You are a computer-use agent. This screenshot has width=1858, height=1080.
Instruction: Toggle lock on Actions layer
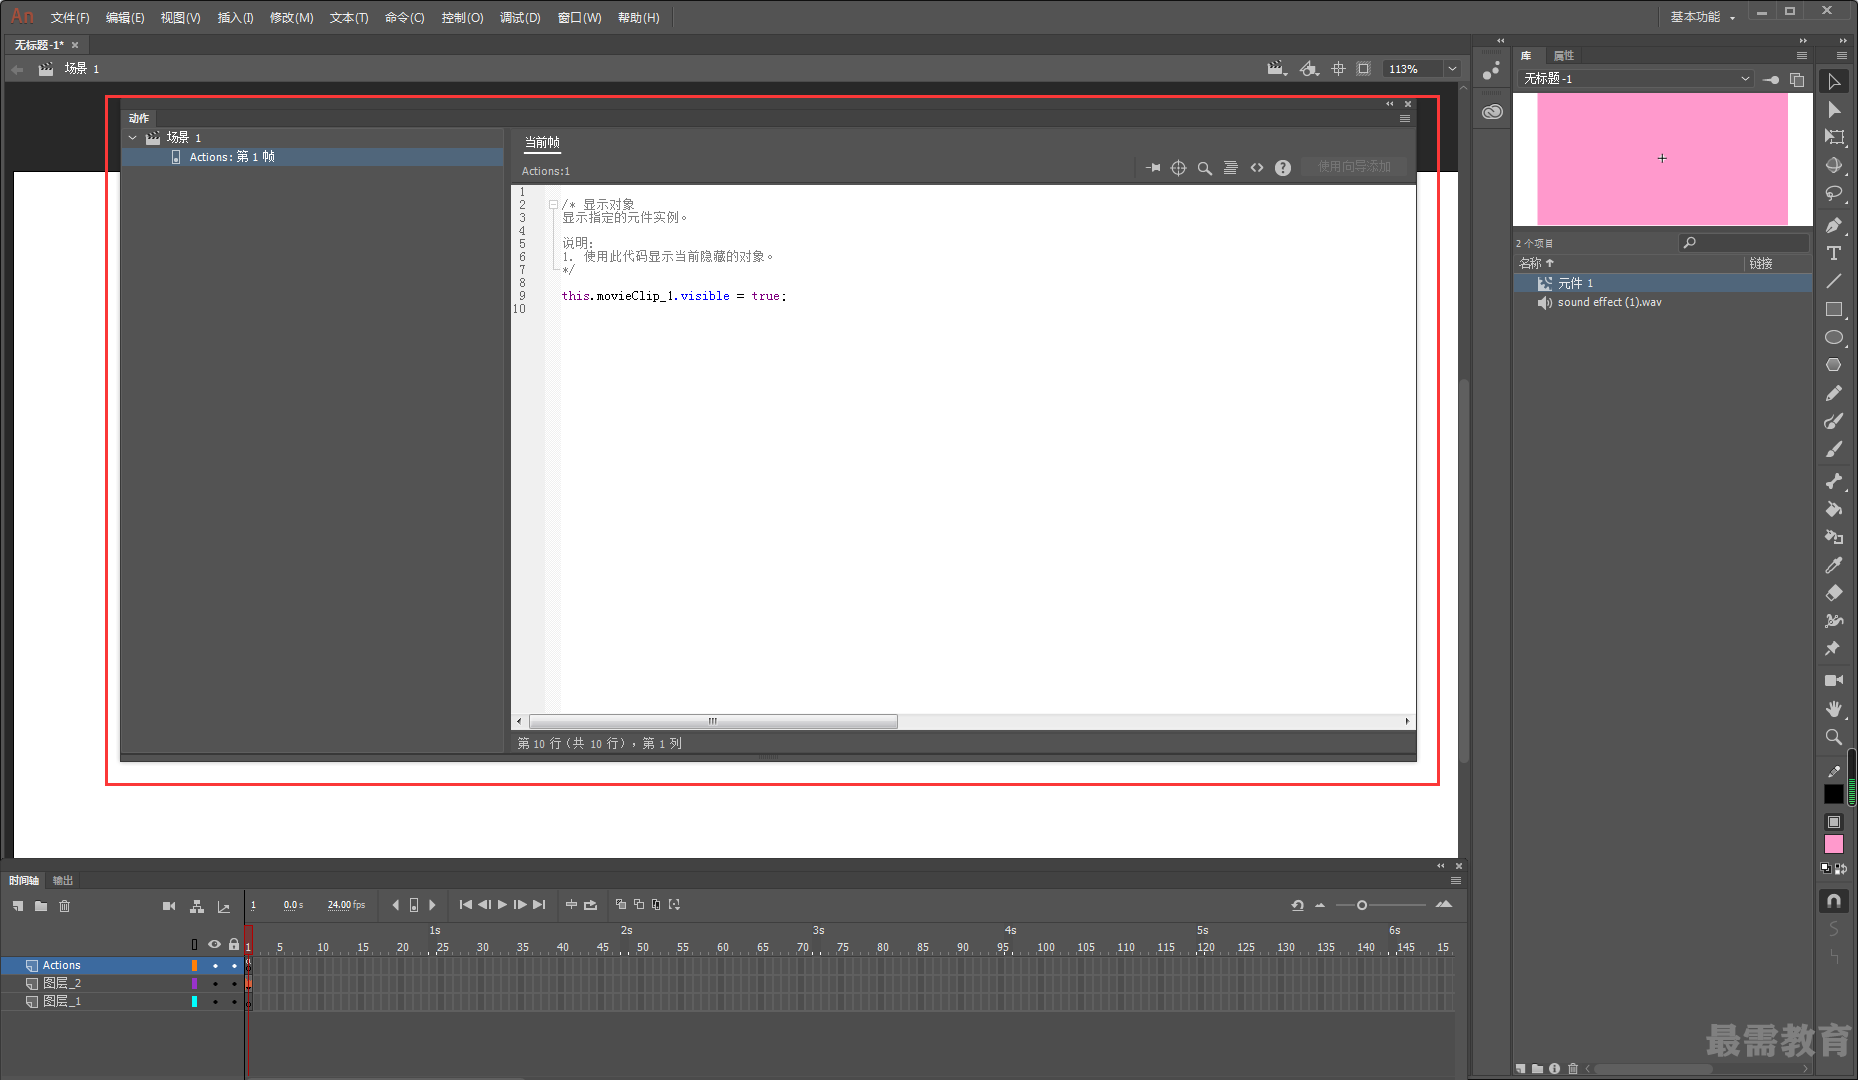[234, 966]
